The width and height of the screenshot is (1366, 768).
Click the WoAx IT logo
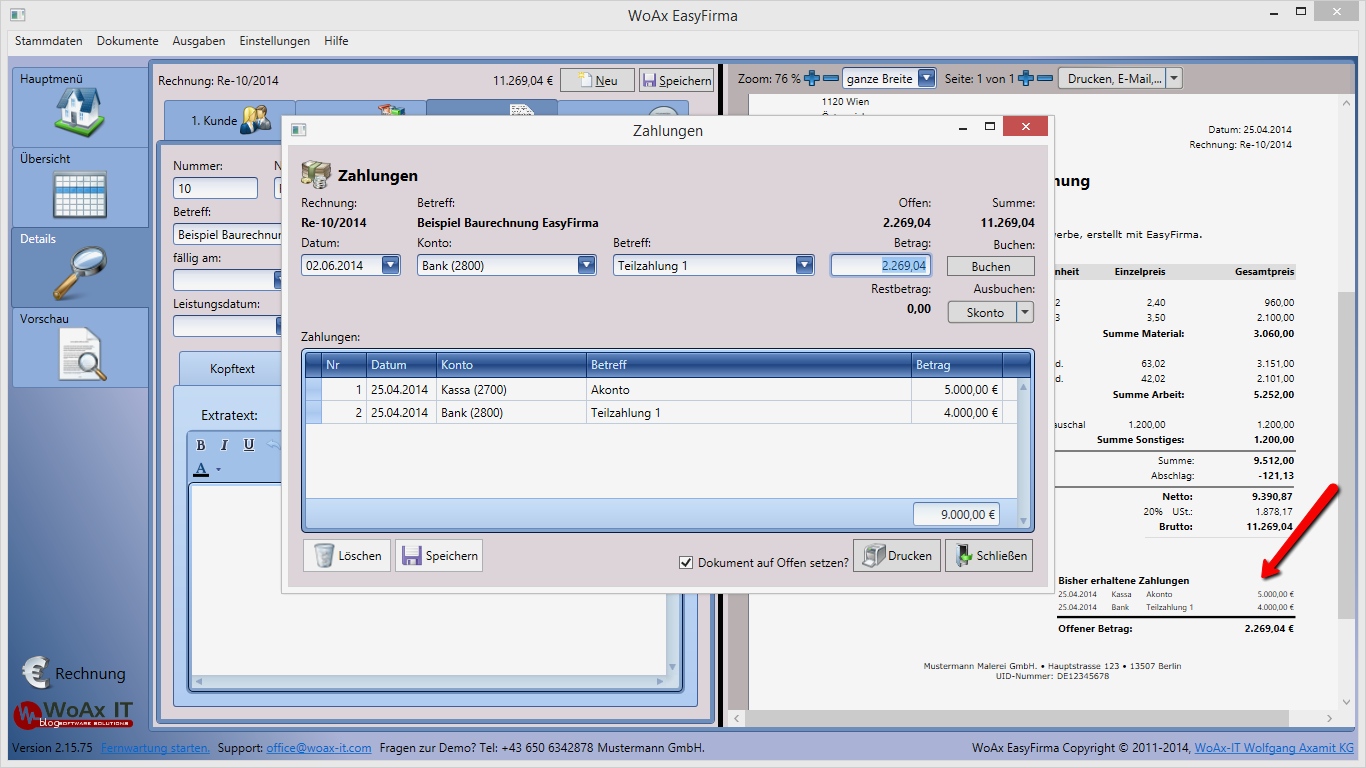[73, 714]
